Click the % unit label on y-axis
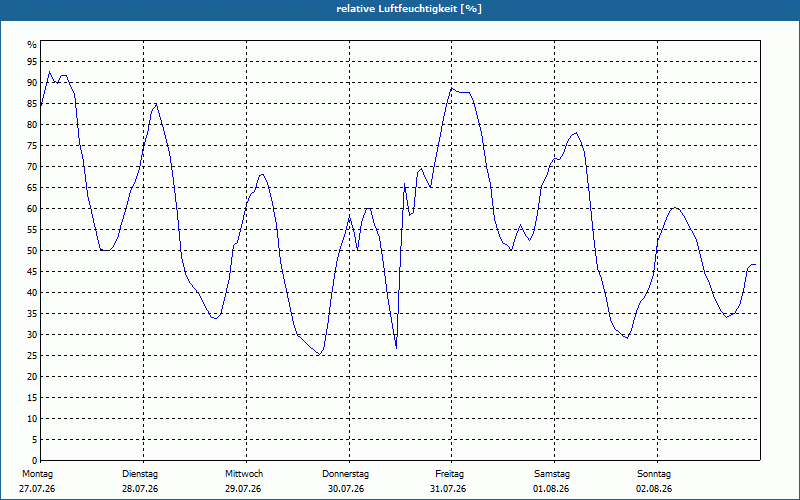This screenshot has width=800, height=500. [32, 45]
